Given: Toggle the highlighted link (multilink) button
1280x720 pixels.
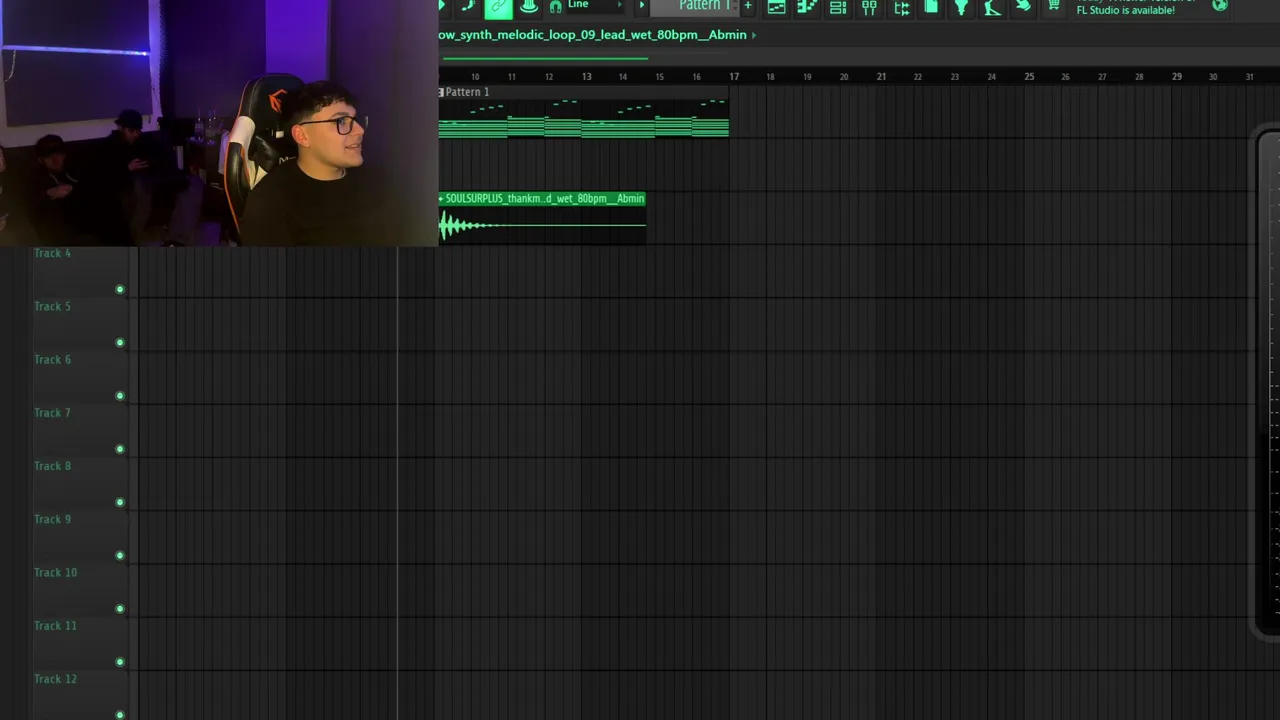Looking at the screenshot, I should click(498, 8).
